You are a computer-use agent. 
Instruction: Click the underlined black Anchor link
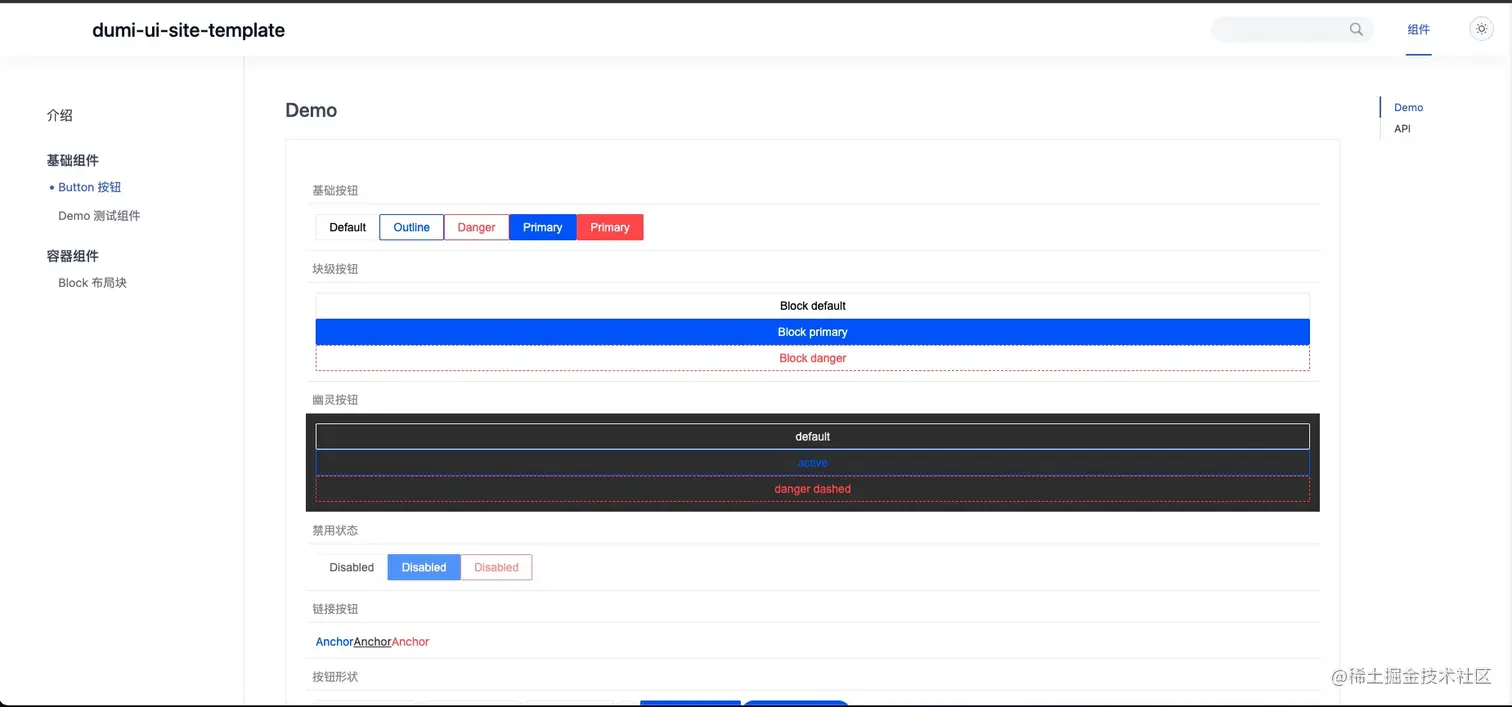pyautogui.click(x=372, y=642)
